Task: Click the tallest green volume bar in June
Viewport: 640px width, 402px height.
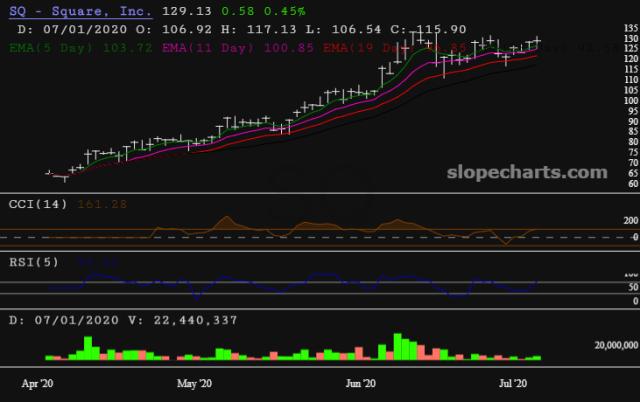Action: [x=399, y=346]
